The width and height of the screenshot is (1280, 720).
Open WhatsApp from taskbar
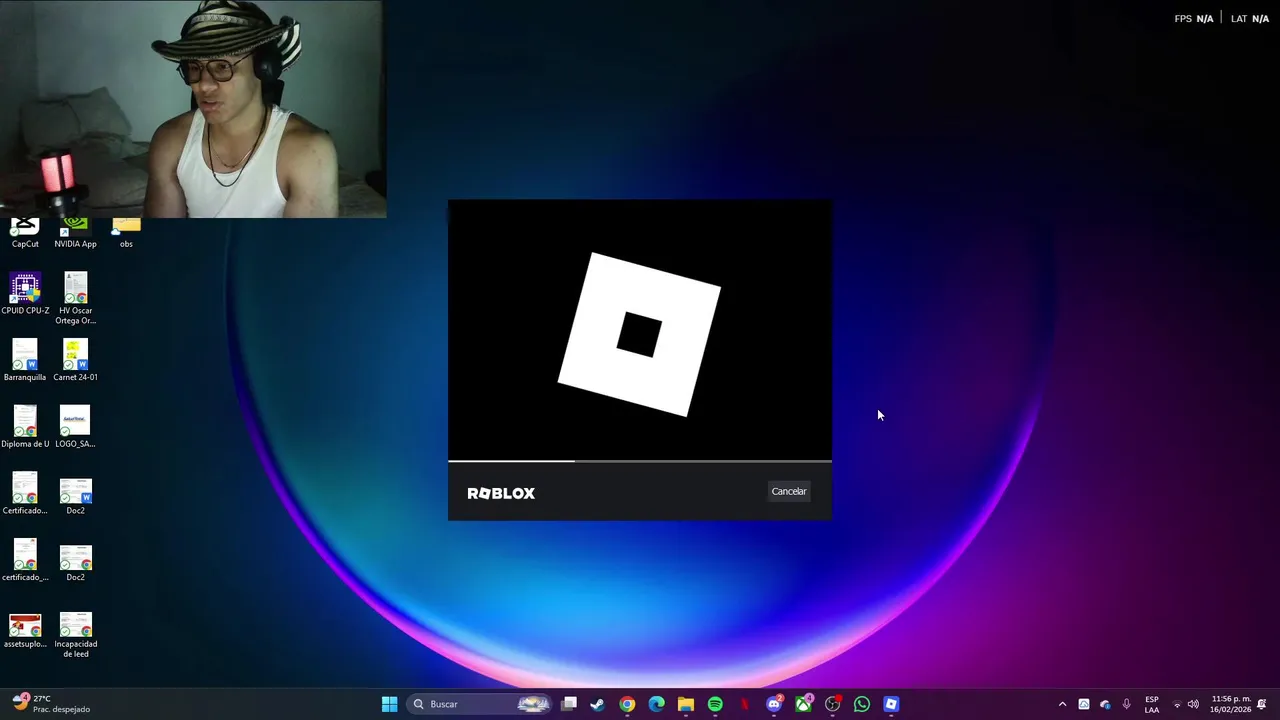click(862, 704)
